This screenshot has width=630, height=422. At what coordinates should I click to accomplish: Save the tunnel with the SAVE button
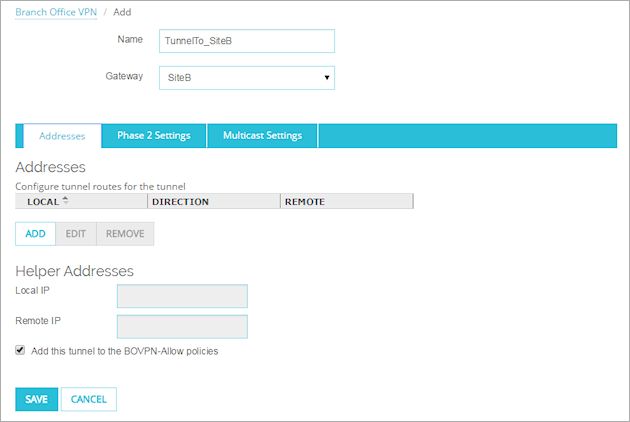[x=36, y=399]
